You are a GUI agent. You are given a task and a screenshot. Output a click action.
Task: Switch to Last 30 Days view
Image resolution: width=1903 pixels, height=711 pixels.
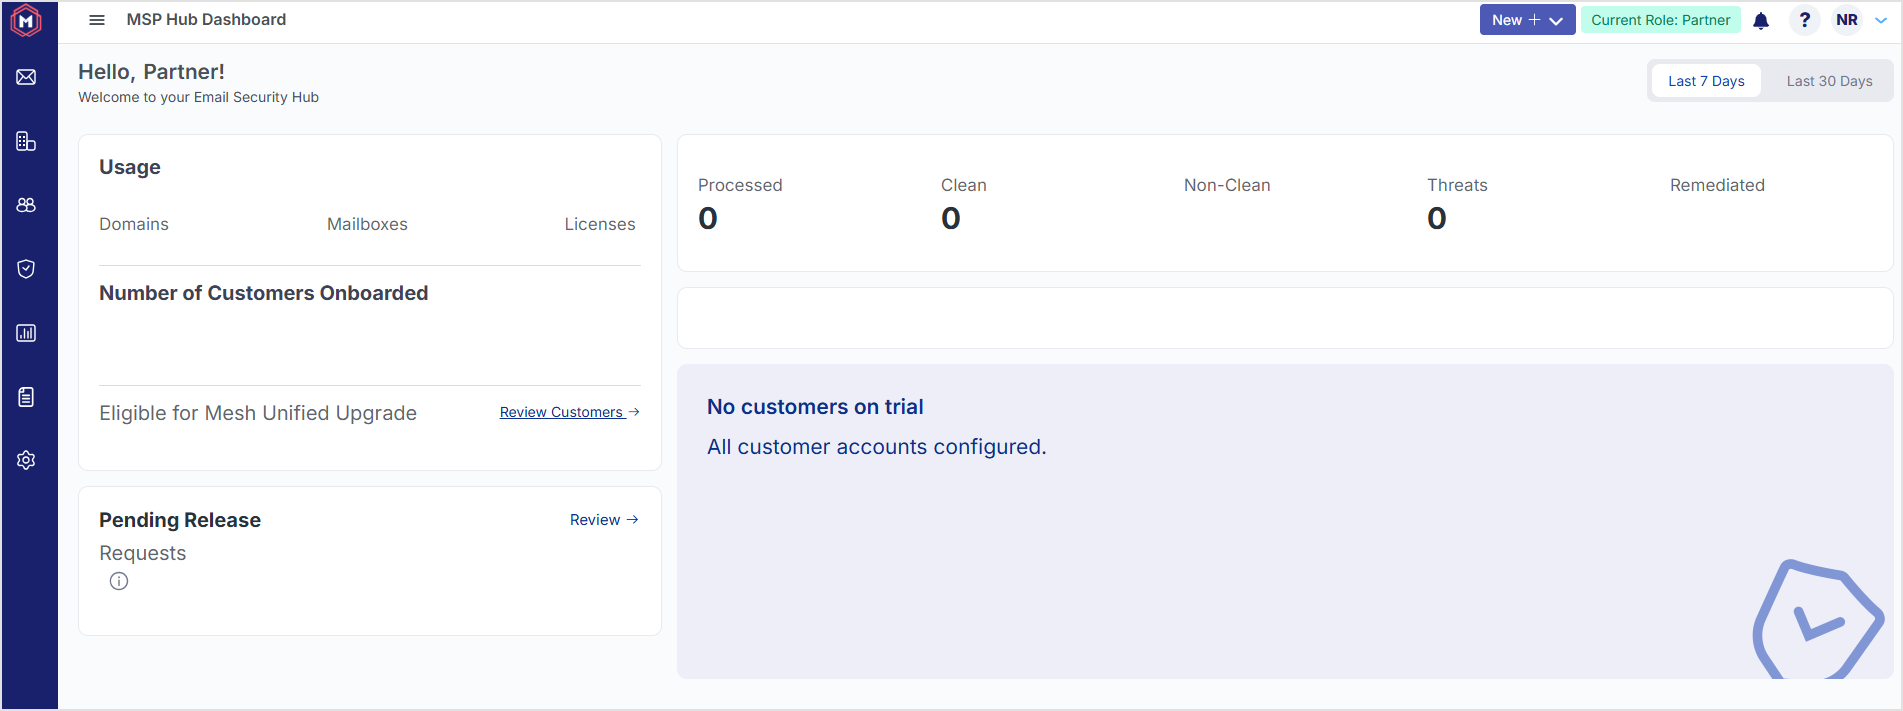[x=1829, y=81]
